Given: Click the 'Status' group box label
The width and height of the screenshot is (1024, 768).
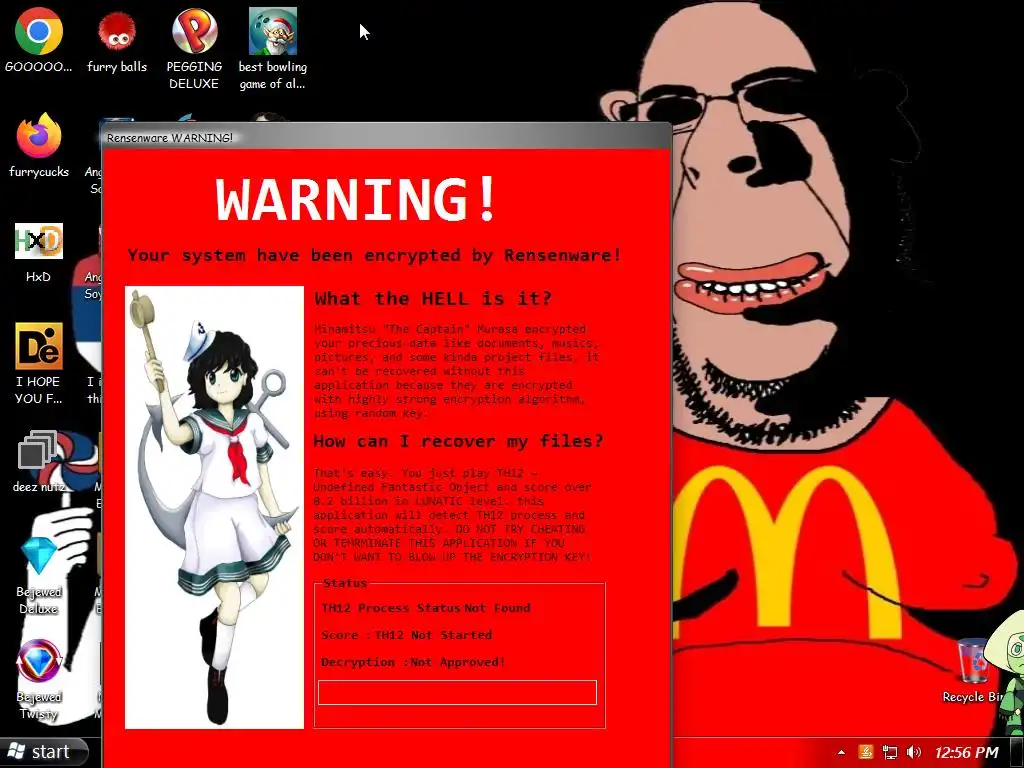Looking at the screenshot, I should tap(345, 583).
